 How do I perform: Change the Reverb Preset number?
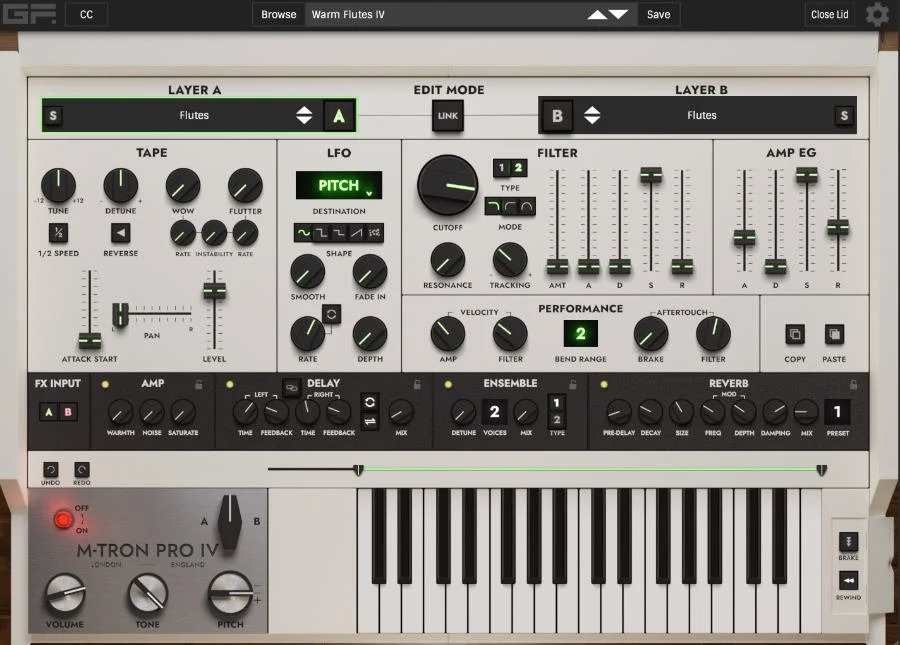837,411
